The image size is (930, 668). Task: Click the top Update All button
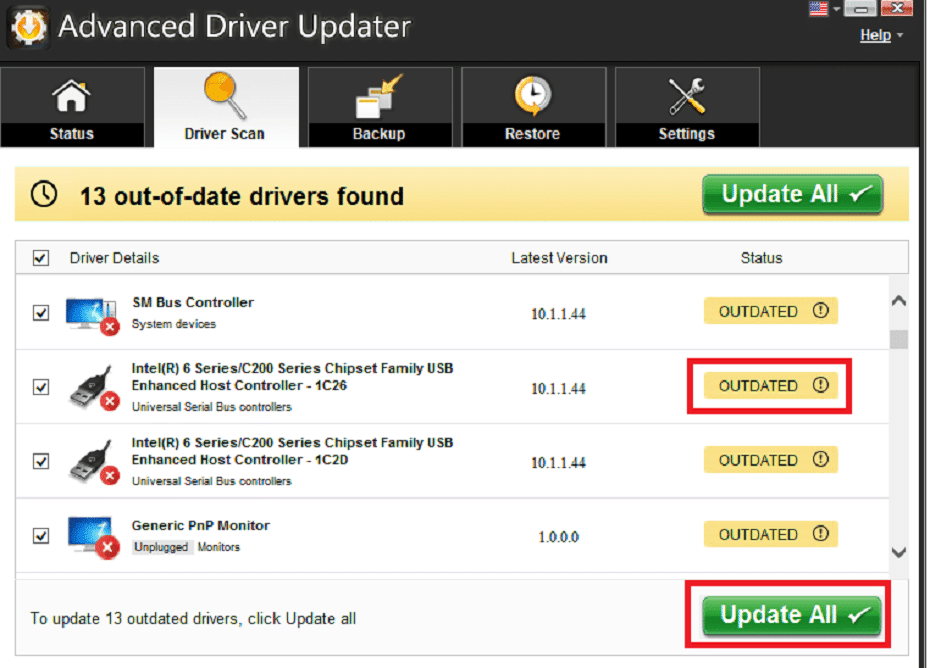click(792, 195)
